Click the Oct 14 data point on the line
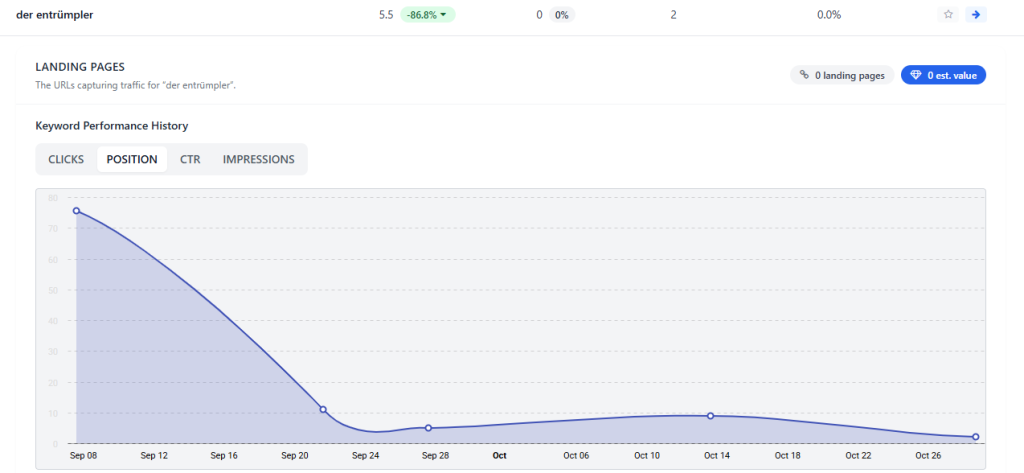Screen dimensions: 1024x473 click(710, 416)
